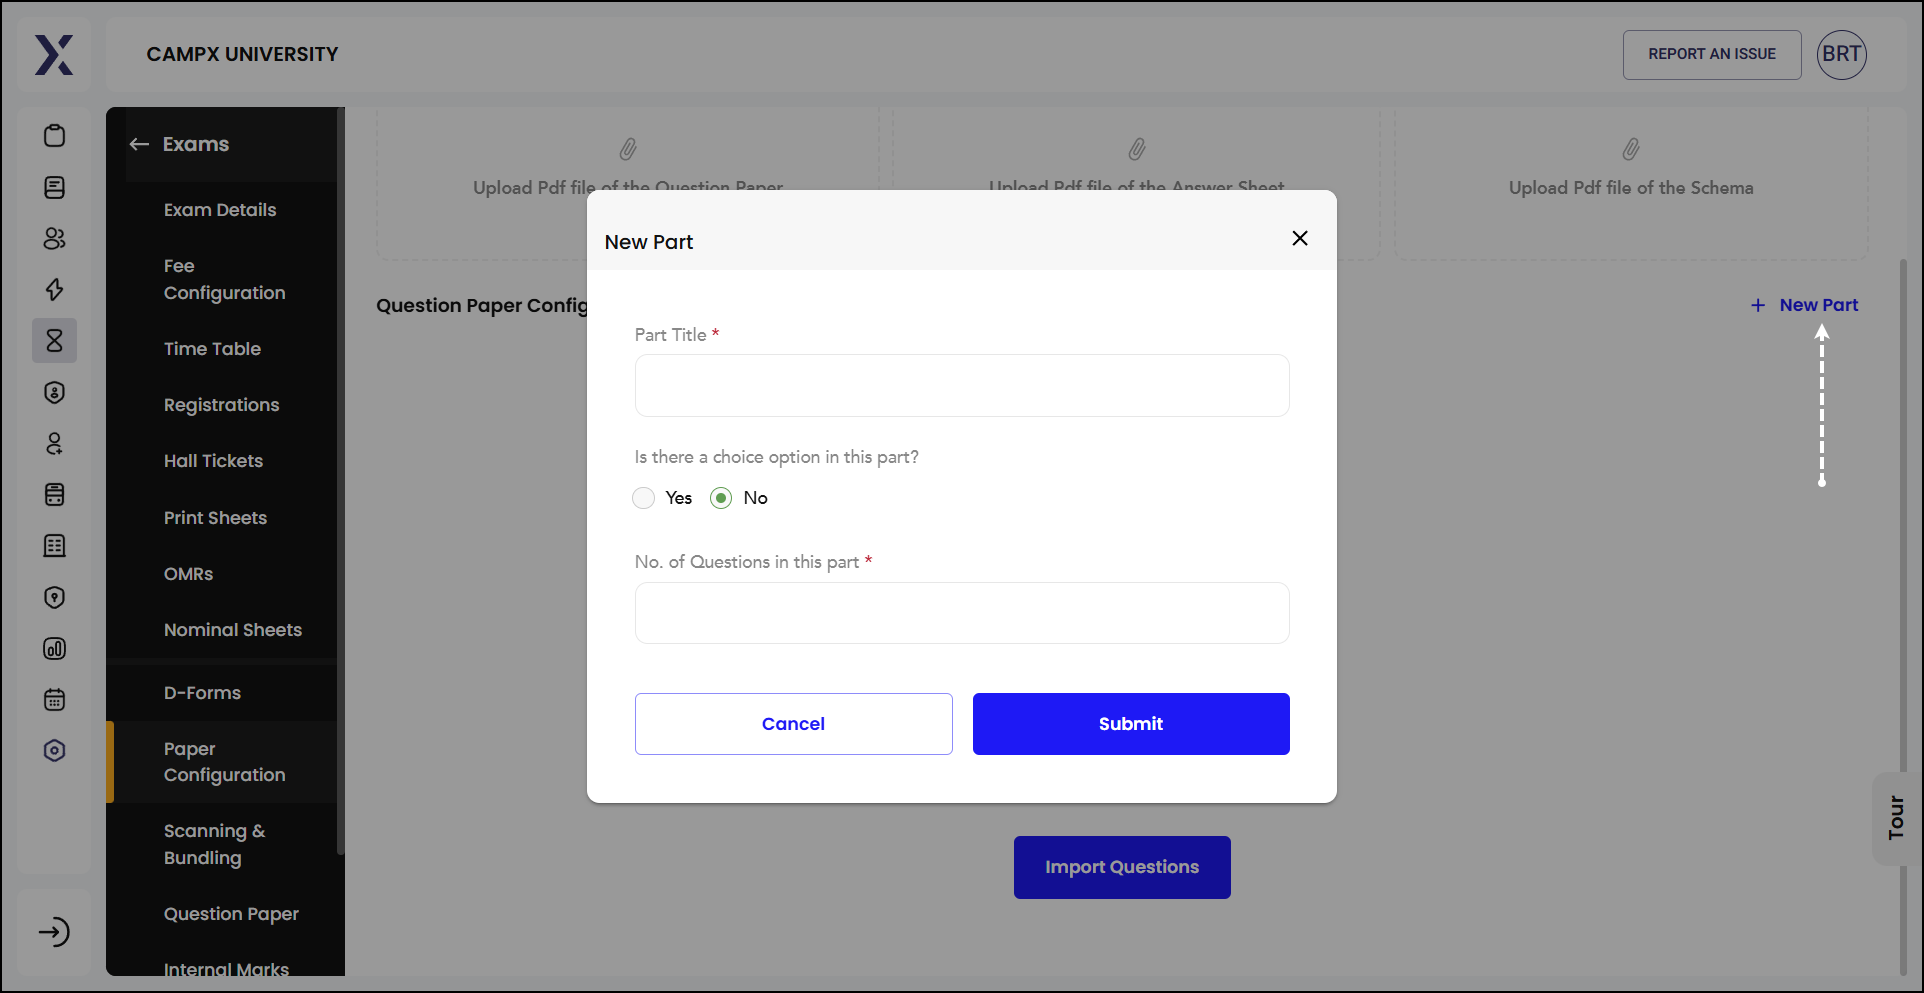Image resolution: width=1924 pixels, height=993 pixels.
Task: Open the notes list icon in left rail
Action: (x=55, y=187)
